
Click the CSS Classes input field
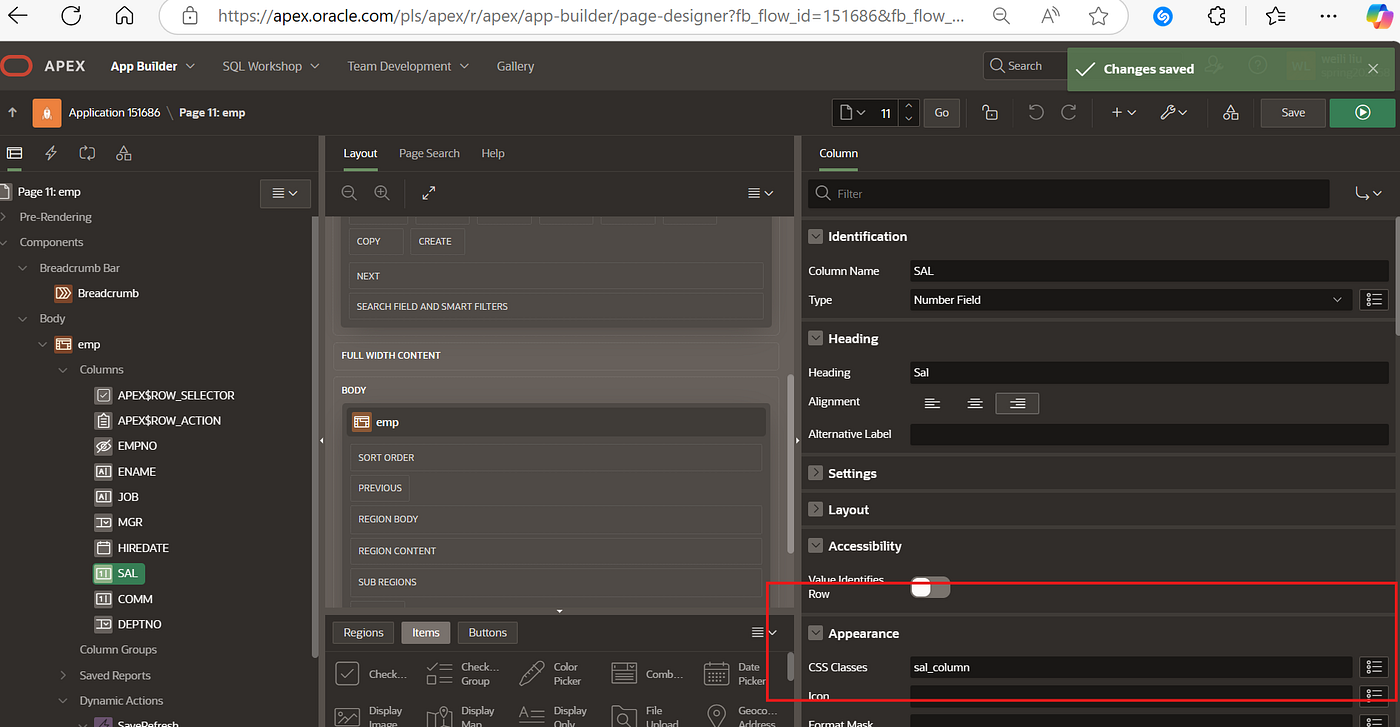click(1130, 667)
